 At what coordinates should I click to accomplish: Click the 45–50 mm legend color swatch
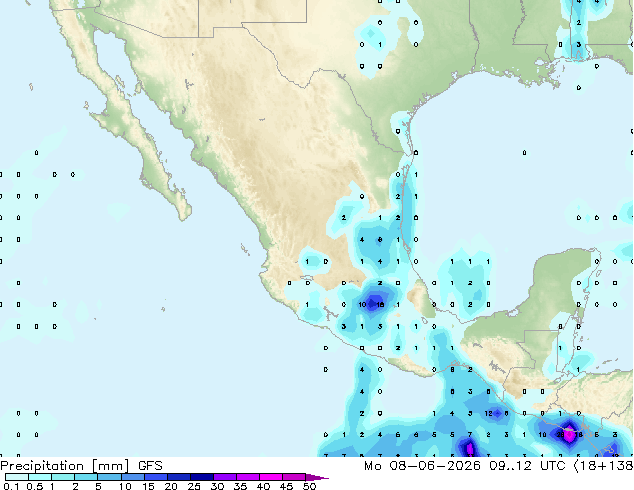point(294,477)
